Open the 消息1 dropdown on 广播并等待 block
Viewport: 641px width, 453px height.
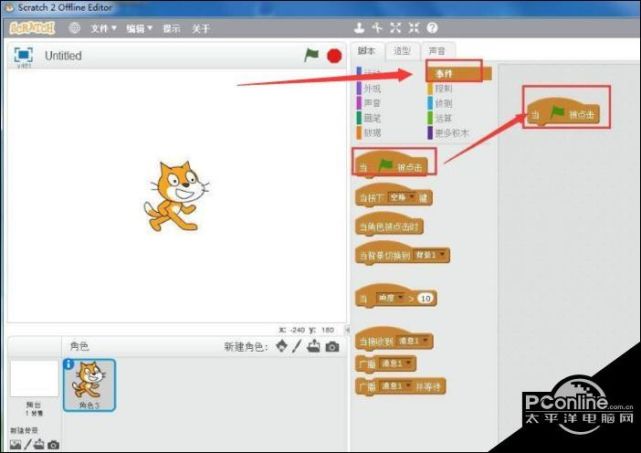pos(396,386)
